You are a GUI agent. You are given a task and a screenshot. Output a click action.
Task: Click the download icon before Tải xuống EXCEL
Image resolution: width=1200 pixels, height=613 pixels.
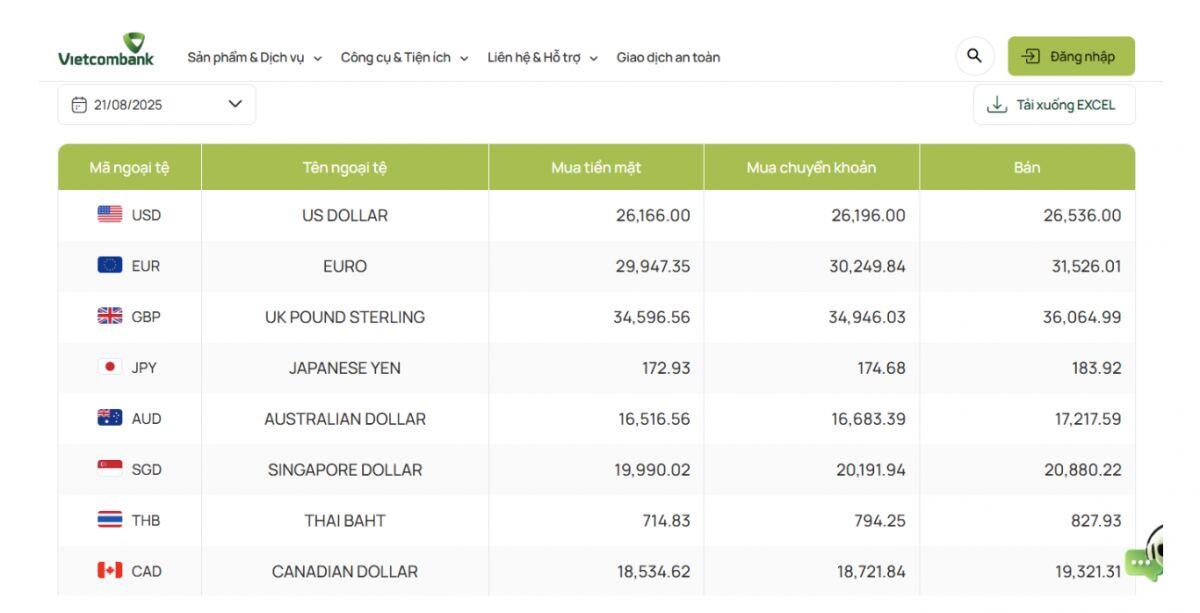click(995, 104)
